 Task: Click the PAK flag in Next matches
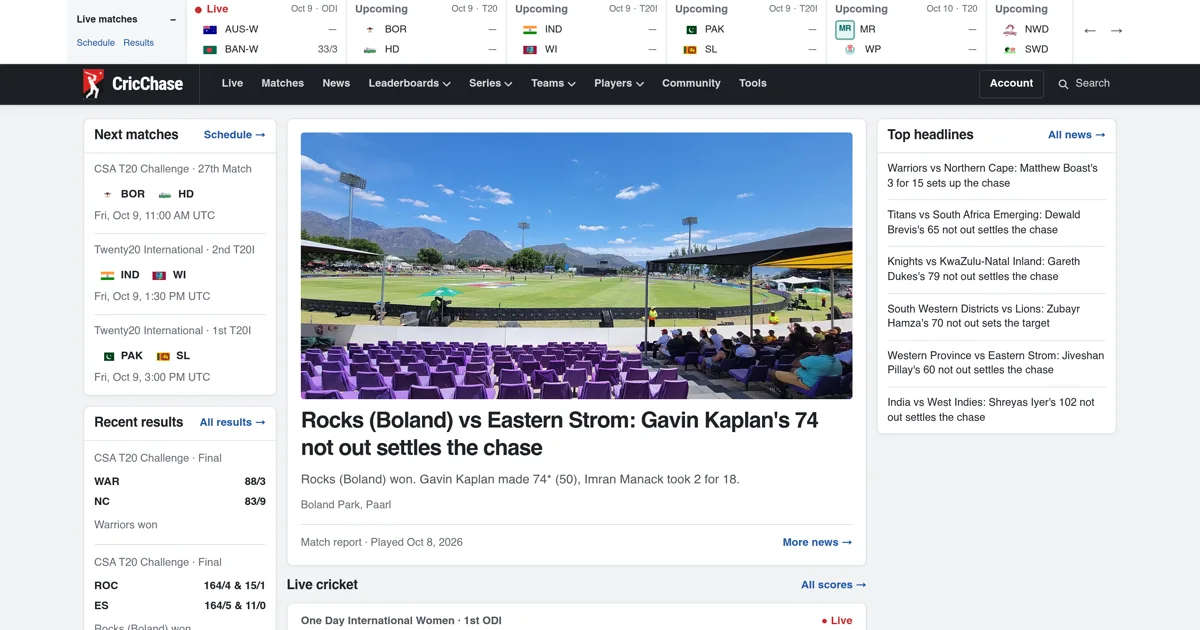(108, 356)
